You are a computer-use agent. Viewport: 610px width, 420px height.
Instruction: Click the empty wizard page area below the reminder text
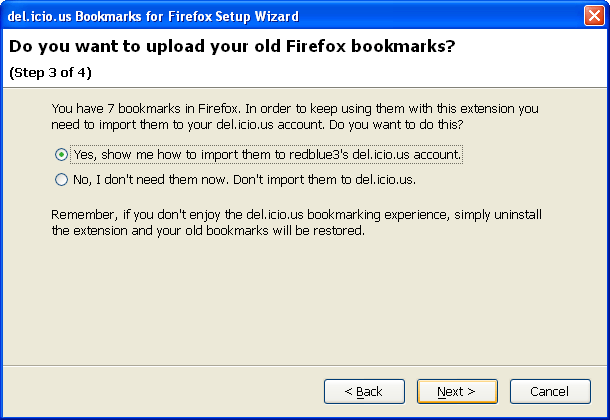coord(305,301)
